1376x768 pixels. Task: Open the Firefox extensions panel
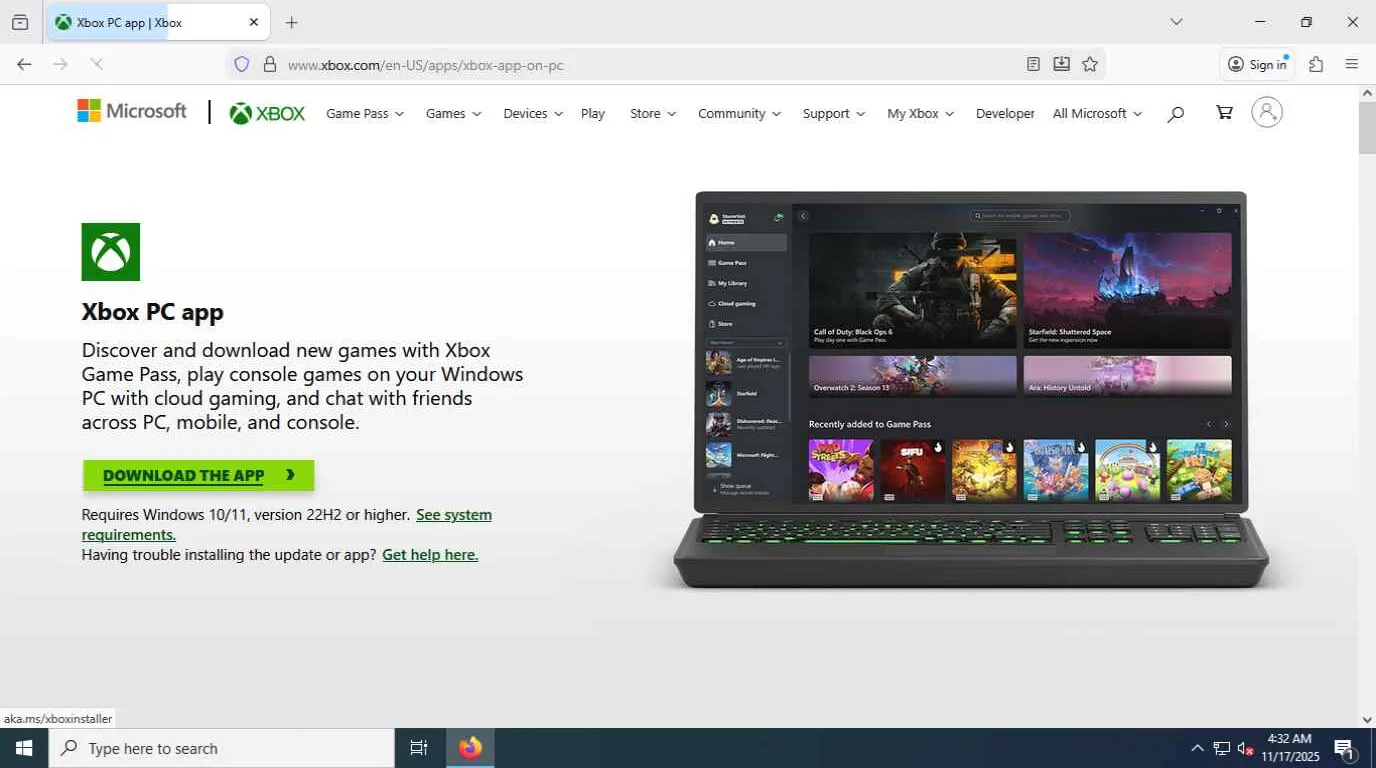(1316, 64)
